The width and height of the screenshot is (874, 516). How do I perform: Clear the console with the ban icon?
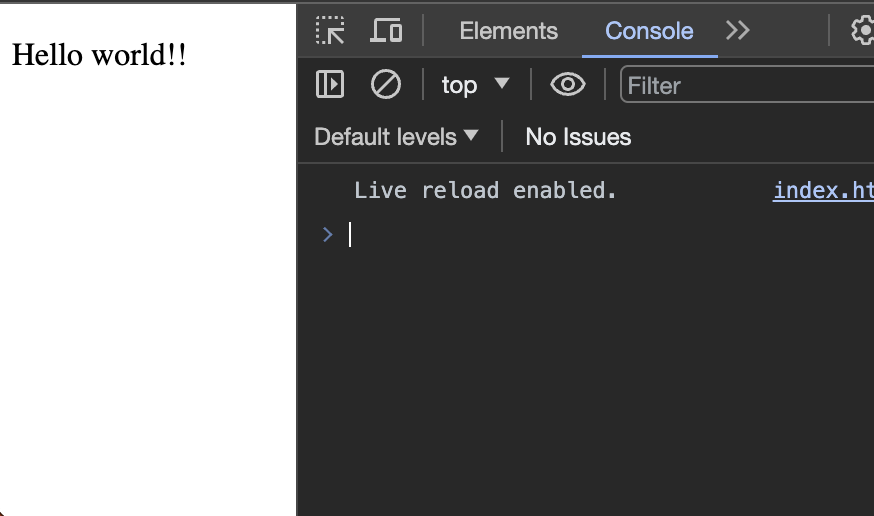click(386, 85)
